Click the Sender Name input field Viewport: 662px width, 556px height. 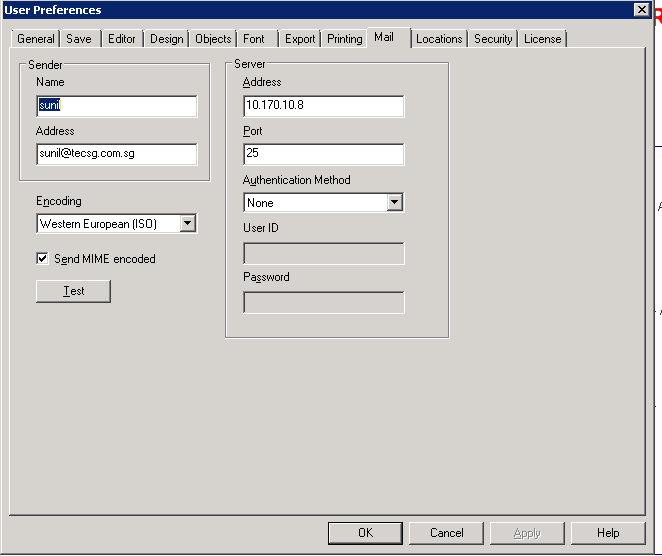point(117,106)
